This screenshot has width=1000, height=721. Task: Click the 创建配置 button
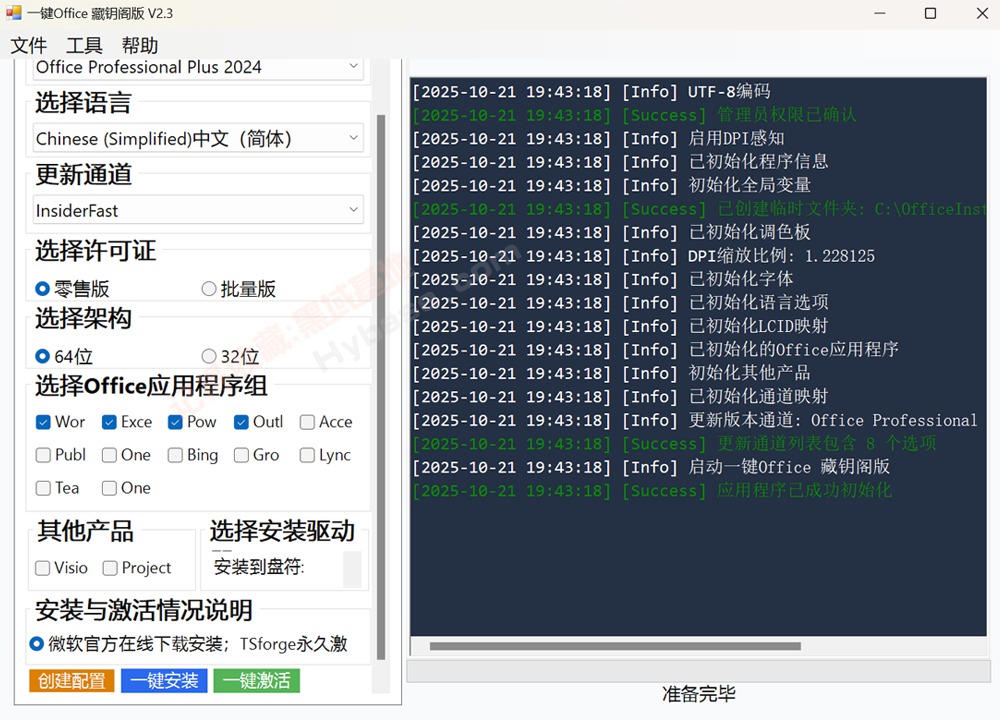click(x=70, y=680)
